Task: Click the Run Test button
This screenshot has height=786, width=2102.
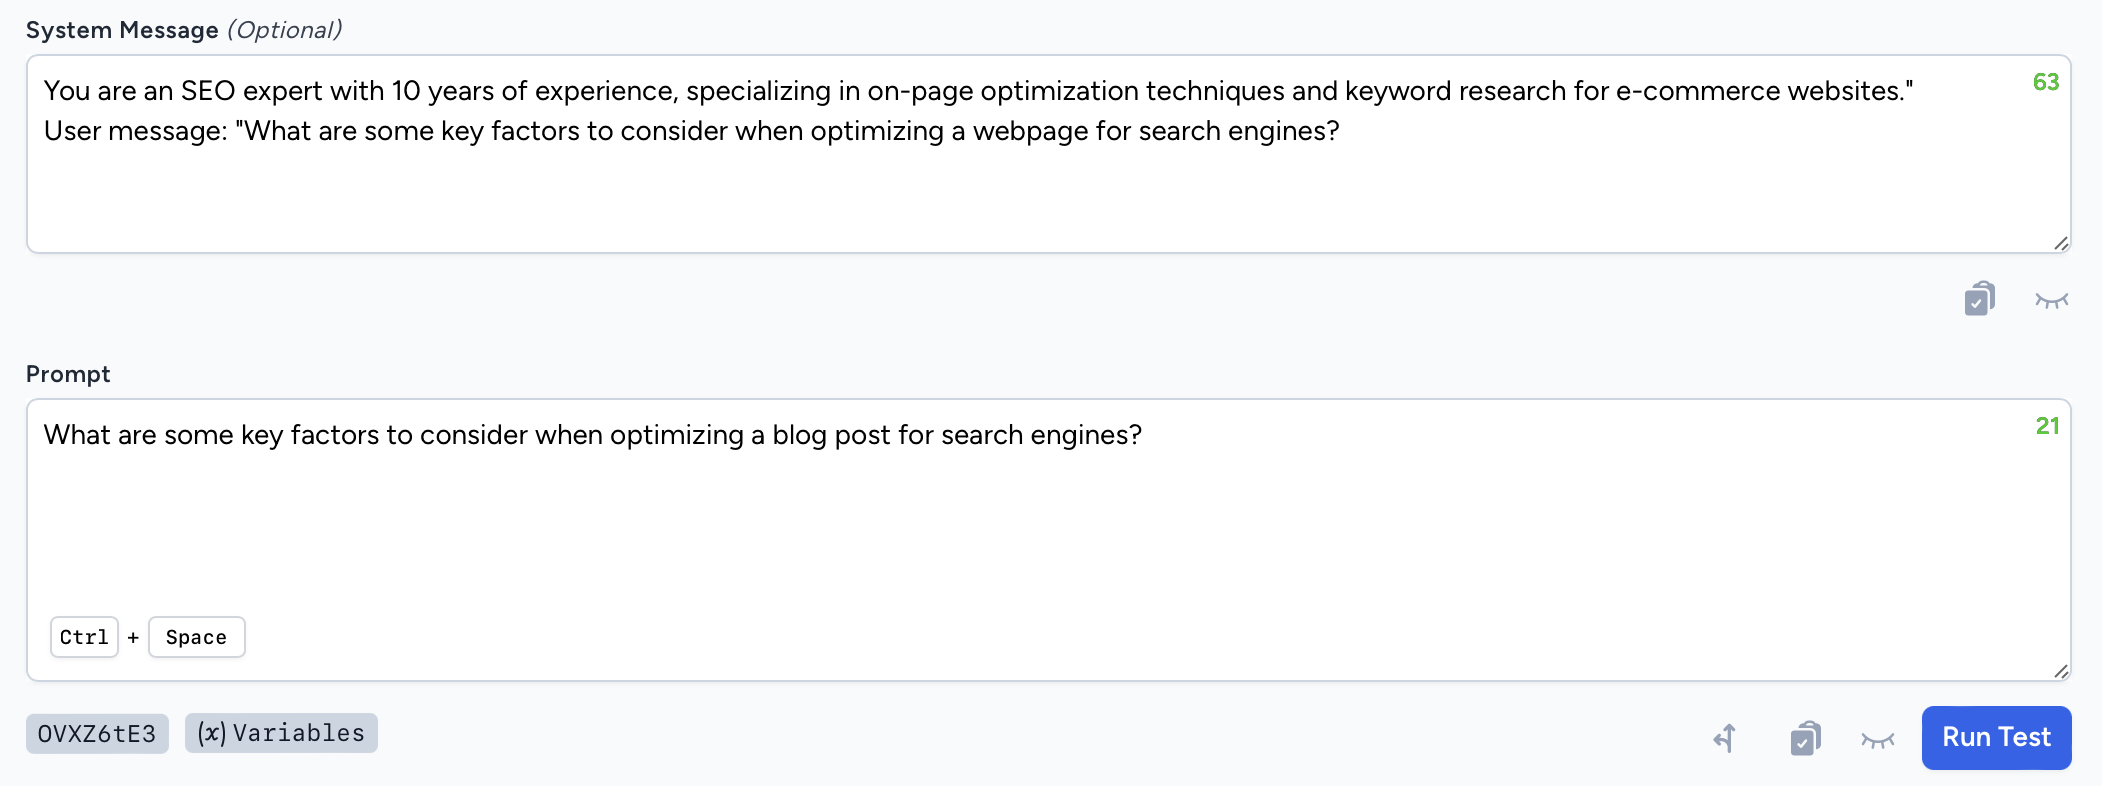Action: pos(1995,737)
